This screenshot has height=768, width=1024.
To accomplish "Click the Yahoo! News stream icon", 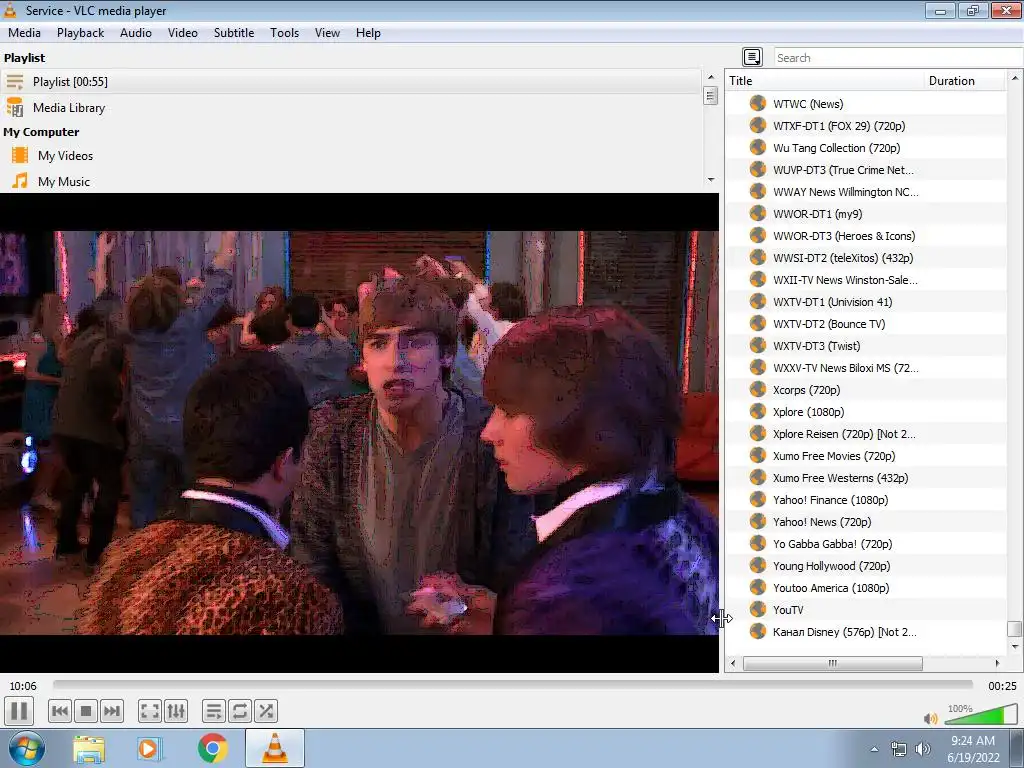I will 758,521.
